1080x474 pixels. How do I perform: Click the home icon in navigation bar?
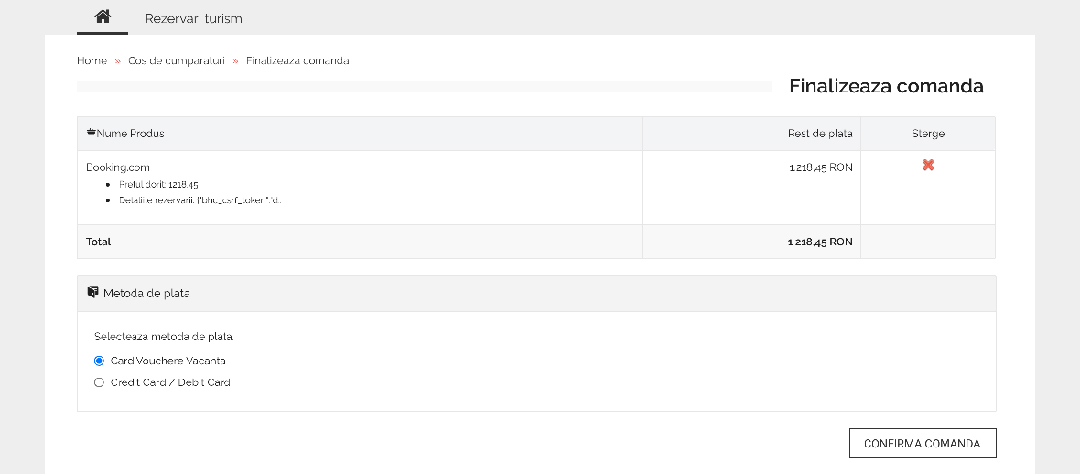(x=103, y=17)
